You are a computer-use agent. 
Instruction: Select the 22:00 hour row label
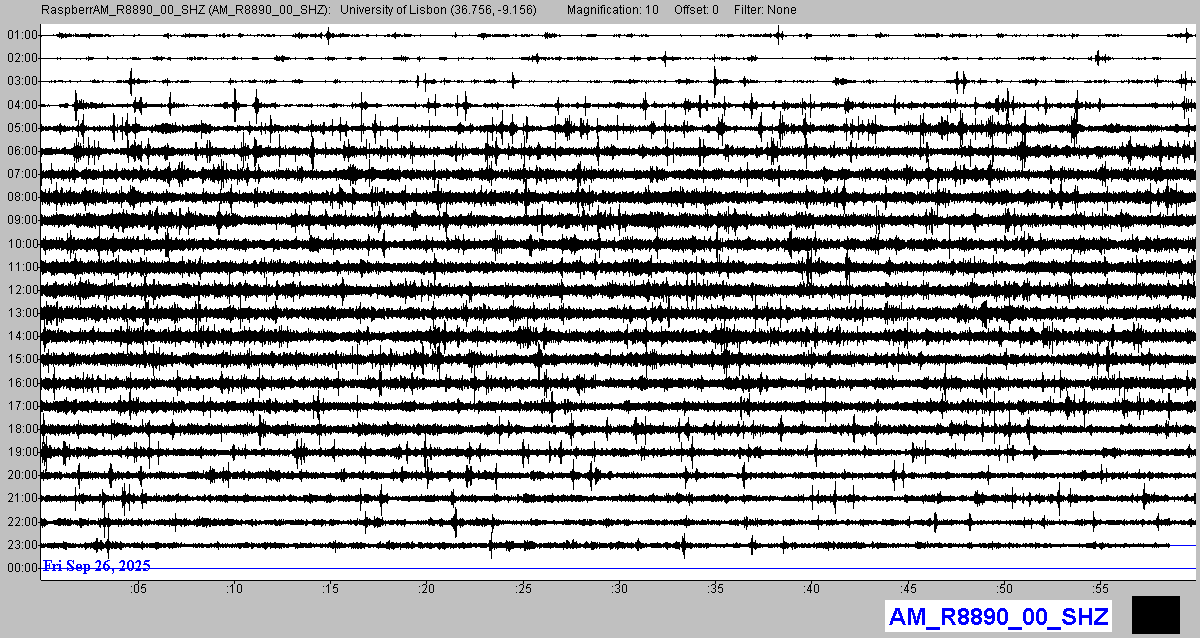coord(22,522)
